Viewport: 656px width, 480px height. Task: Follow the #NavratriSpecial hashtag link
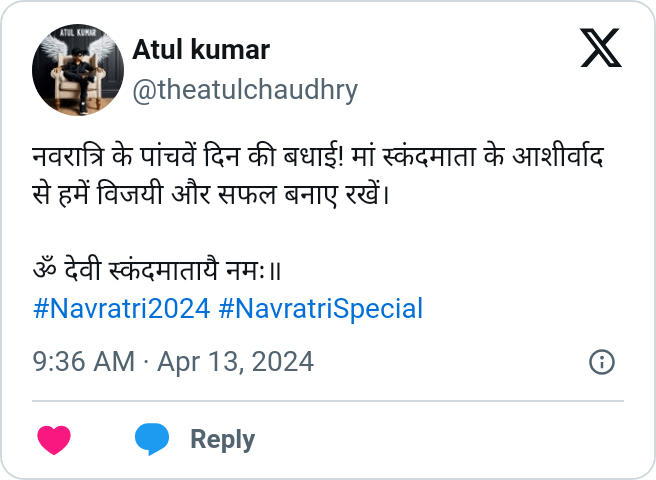click(x=320, y=308)
